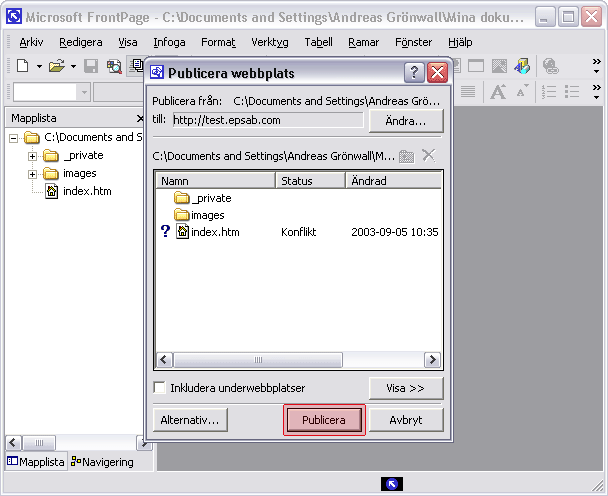Click the Status column header
Viewport: 608px width, 496px height.
[310, 181]
